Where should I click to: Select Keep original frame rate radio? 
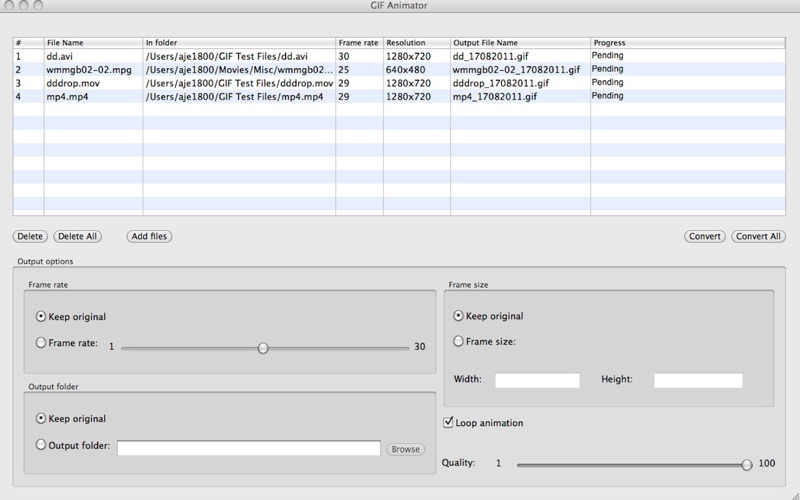pyautogui.click(x=41, y=317)
